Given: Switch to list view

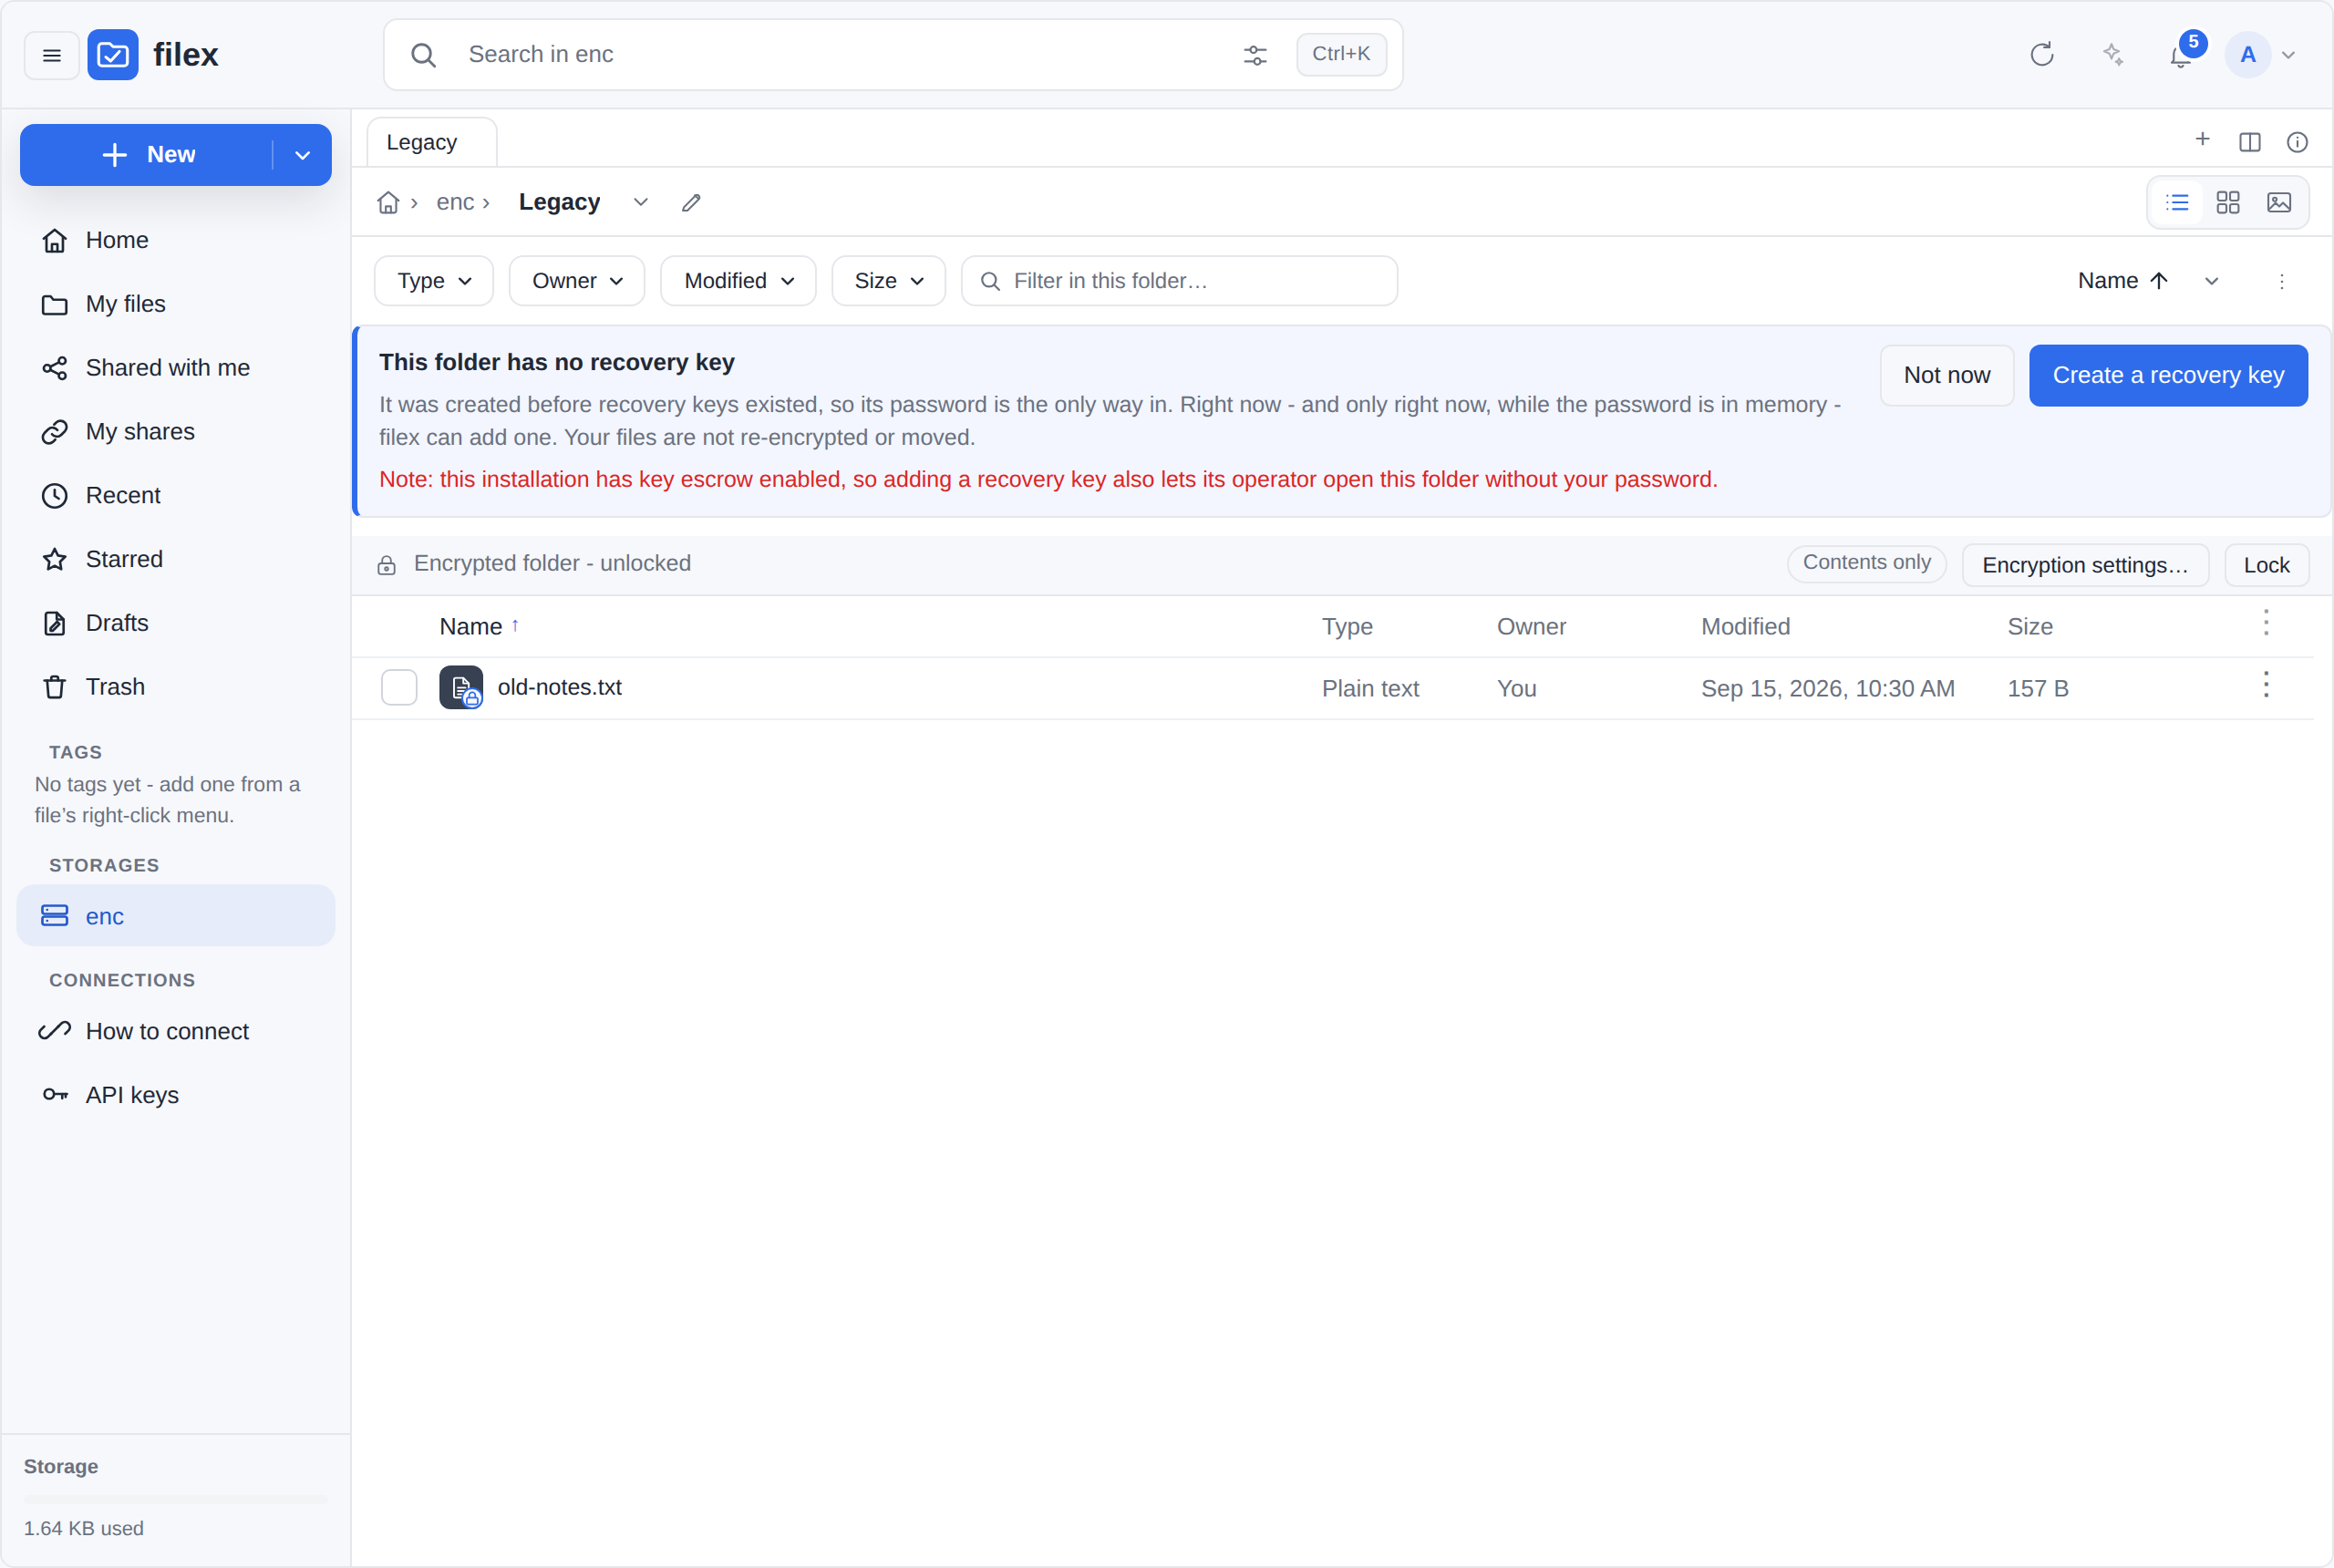Looking at the screenshot, I should pyautogui.click(x=2177, y=203).
